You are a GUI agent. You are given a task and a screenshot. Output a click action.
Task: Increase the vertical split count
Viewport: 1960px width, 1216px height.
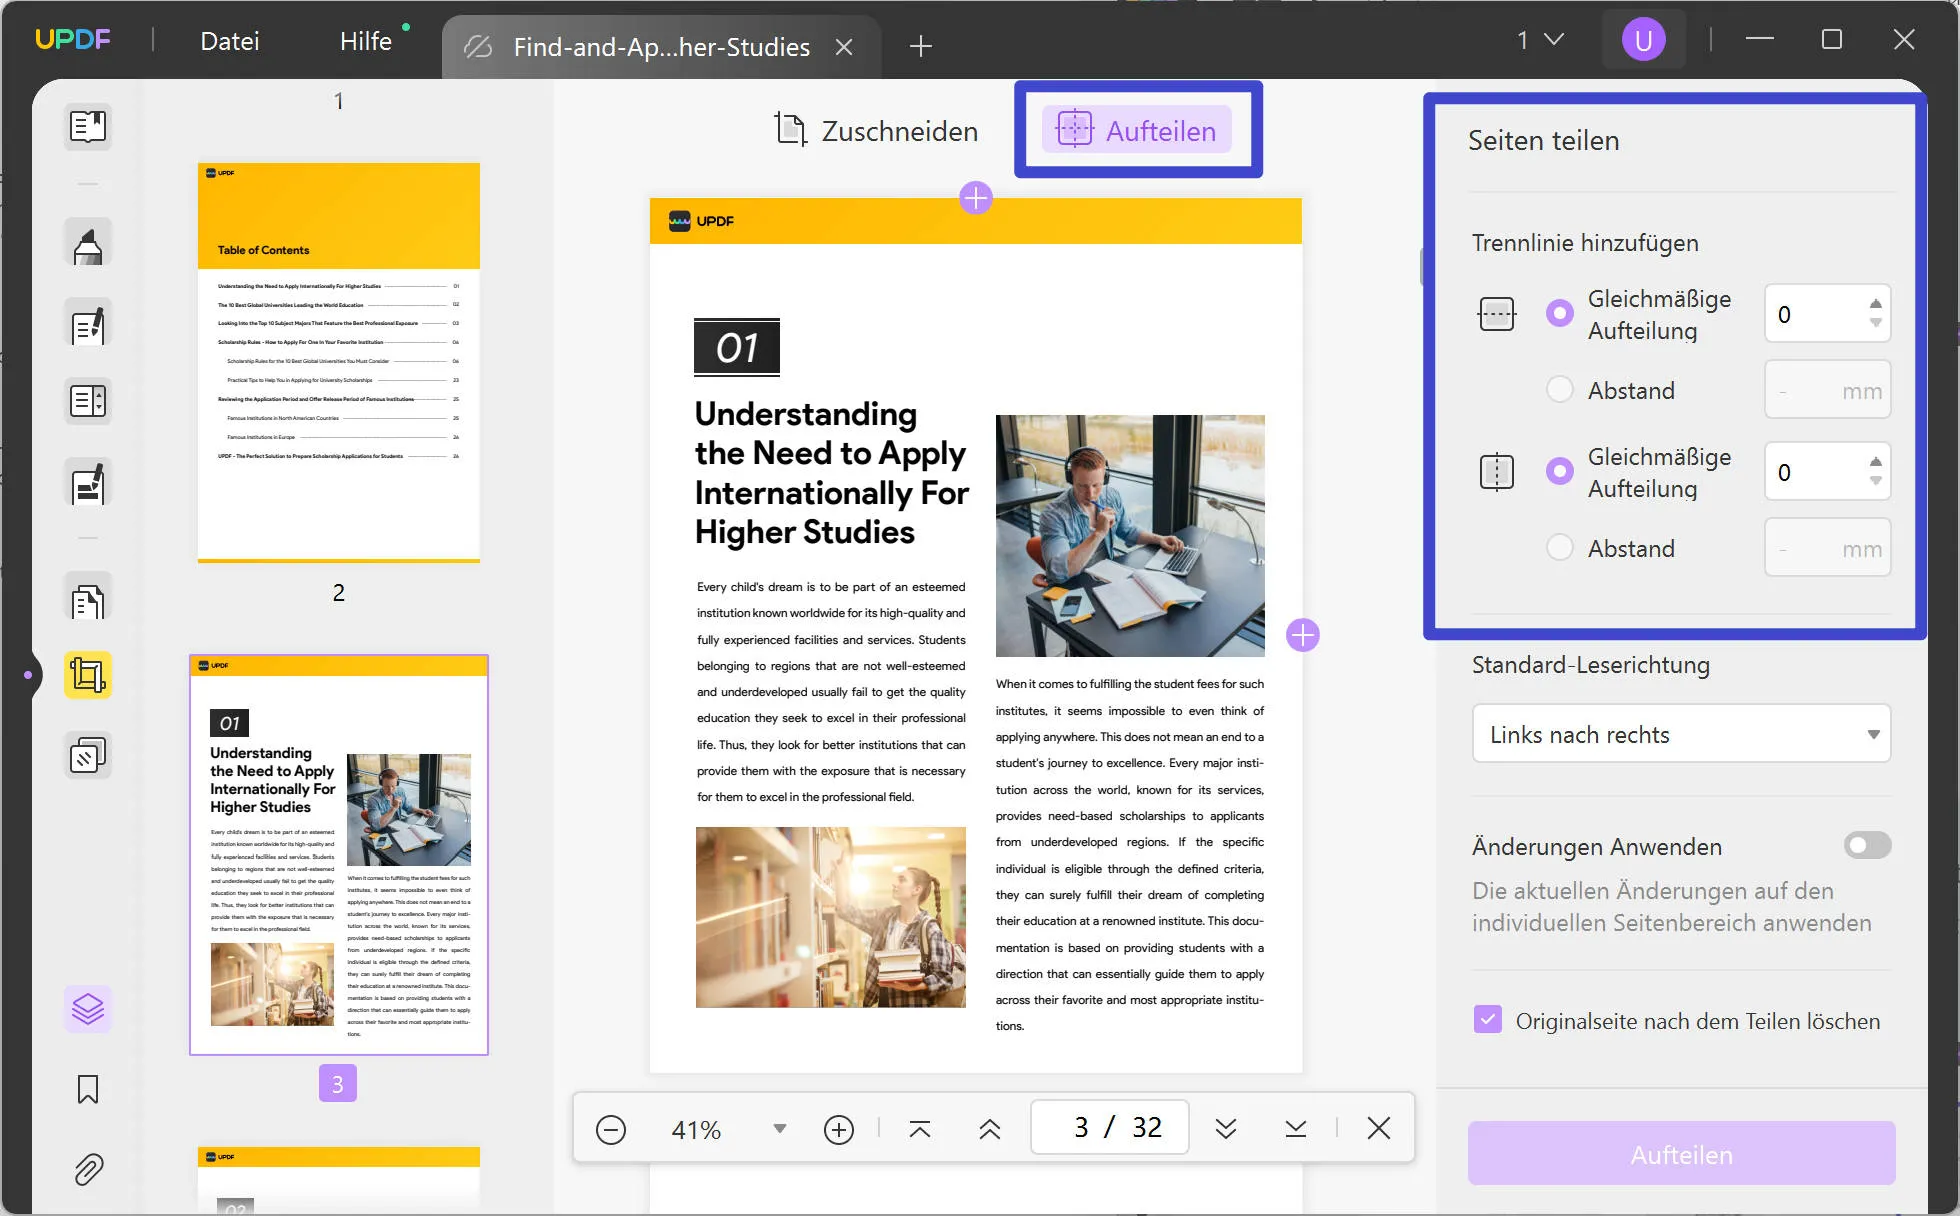(x=1876, y=461)
